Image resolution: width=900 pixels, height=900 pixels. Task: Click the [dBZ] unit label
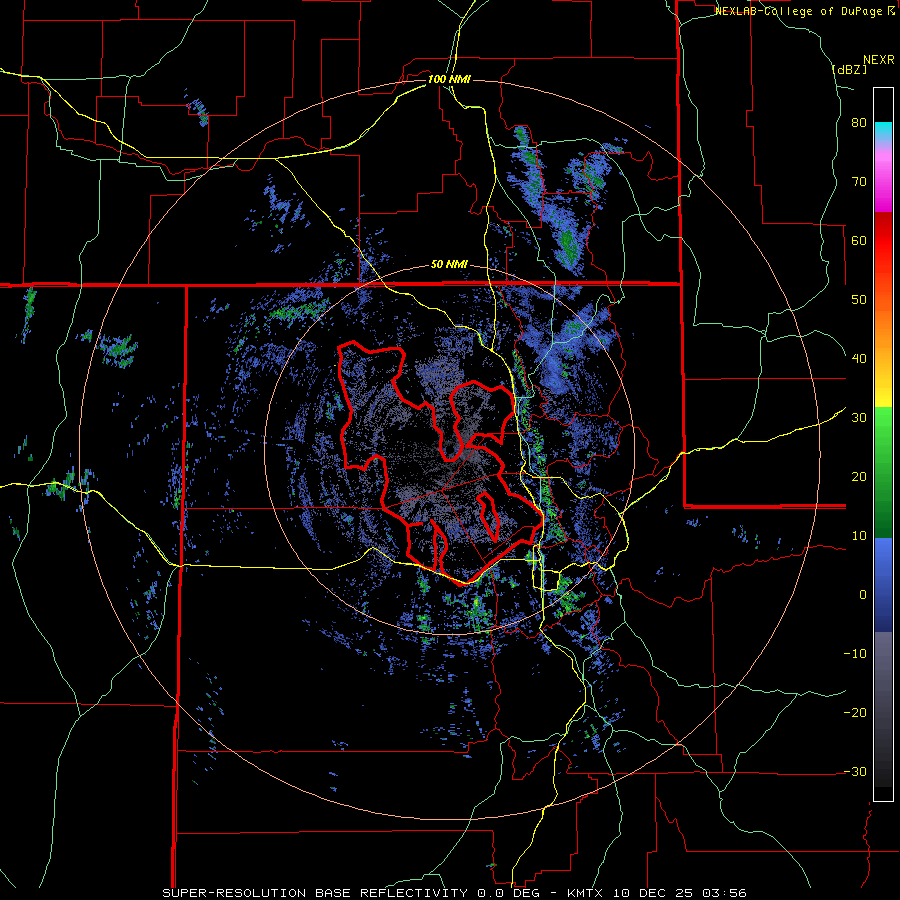[x=849, y=69]
